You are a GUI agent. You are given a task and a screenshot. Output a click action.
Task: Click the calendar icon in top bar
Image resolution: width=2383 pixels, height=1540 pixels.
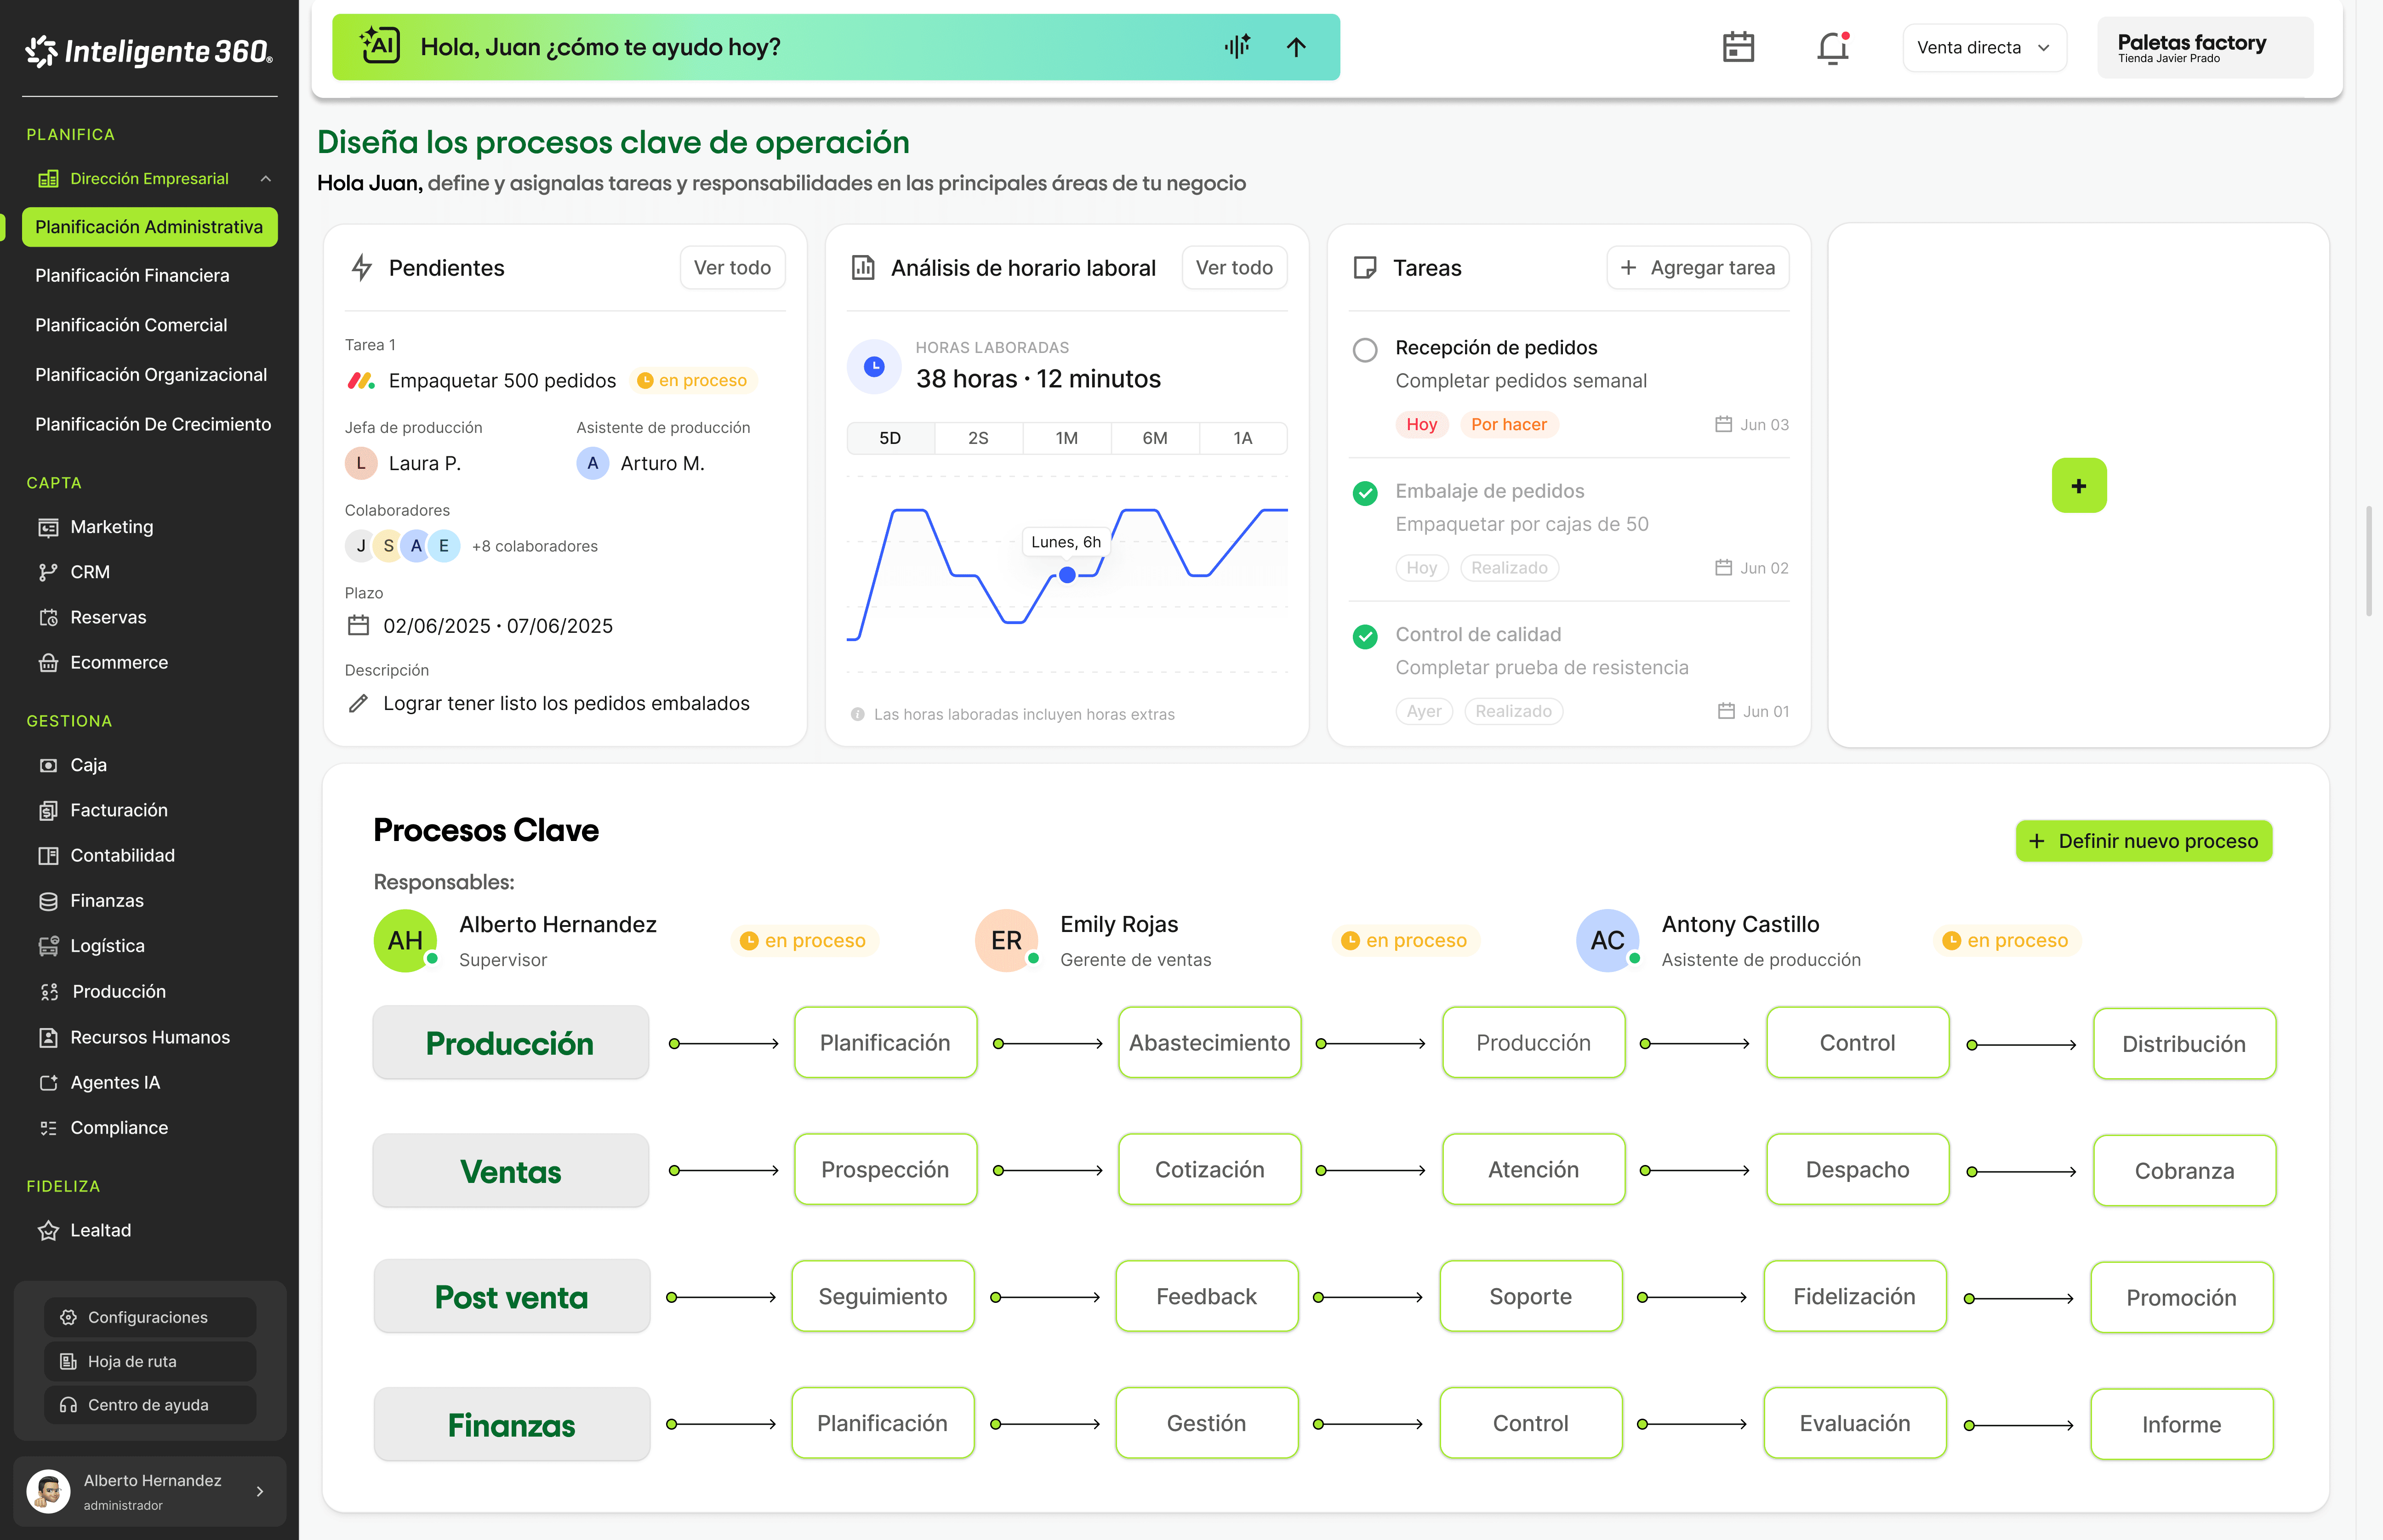pyautogui.click(x=1738, y=47)
